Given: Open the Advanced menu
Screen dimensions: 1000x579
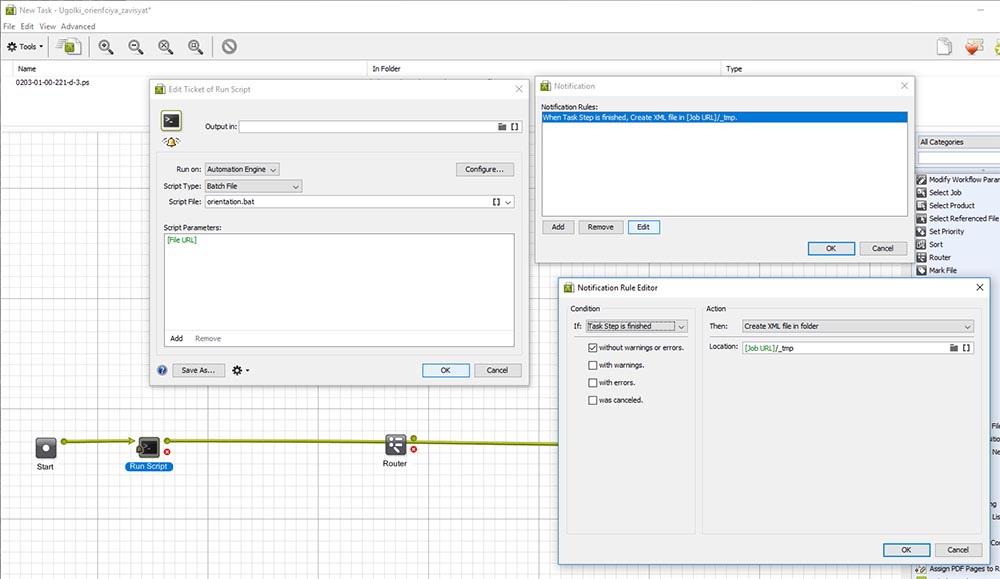Looking at the screenshot, I should 78,26.
